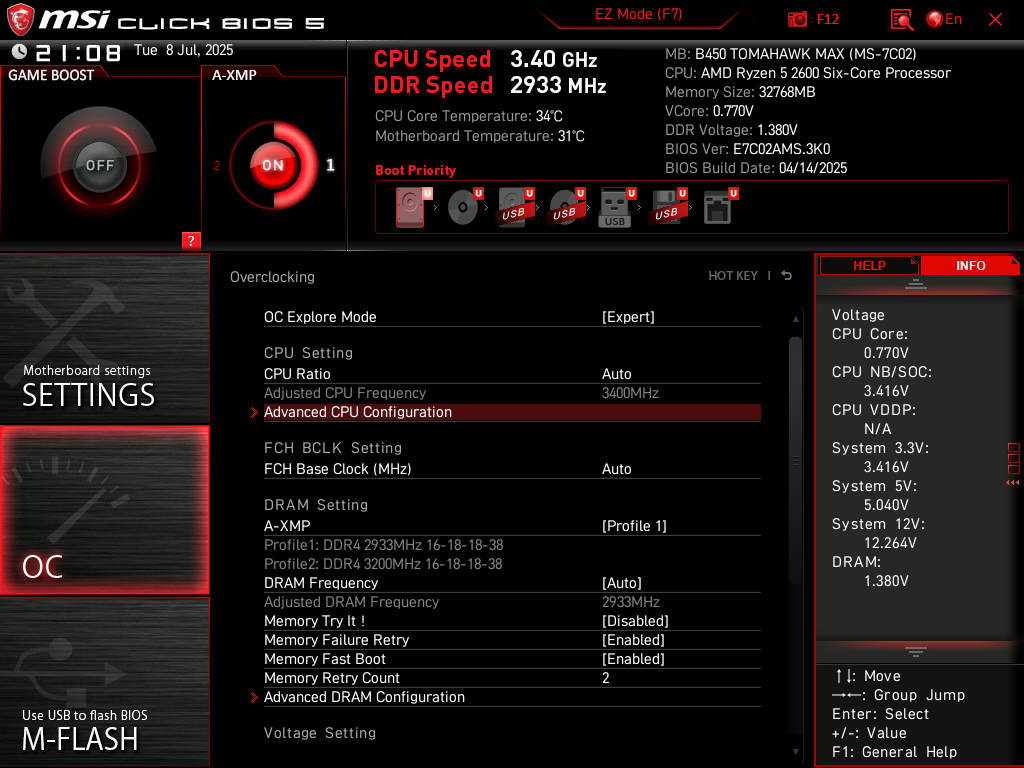
Task: Click the red triple-arrow panel collapse marker
Action: [1012, 483]
